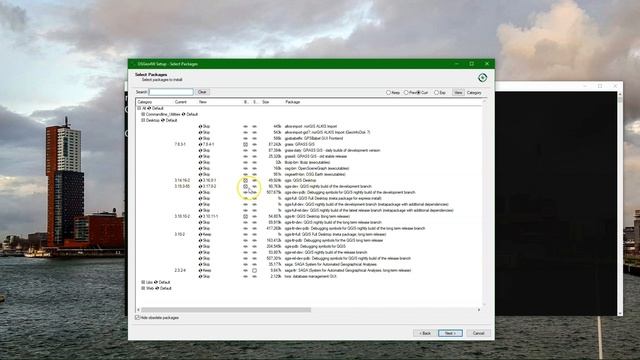Select the Prev radio button
Viewport: 640px width, 360px height.
(406, 93)
